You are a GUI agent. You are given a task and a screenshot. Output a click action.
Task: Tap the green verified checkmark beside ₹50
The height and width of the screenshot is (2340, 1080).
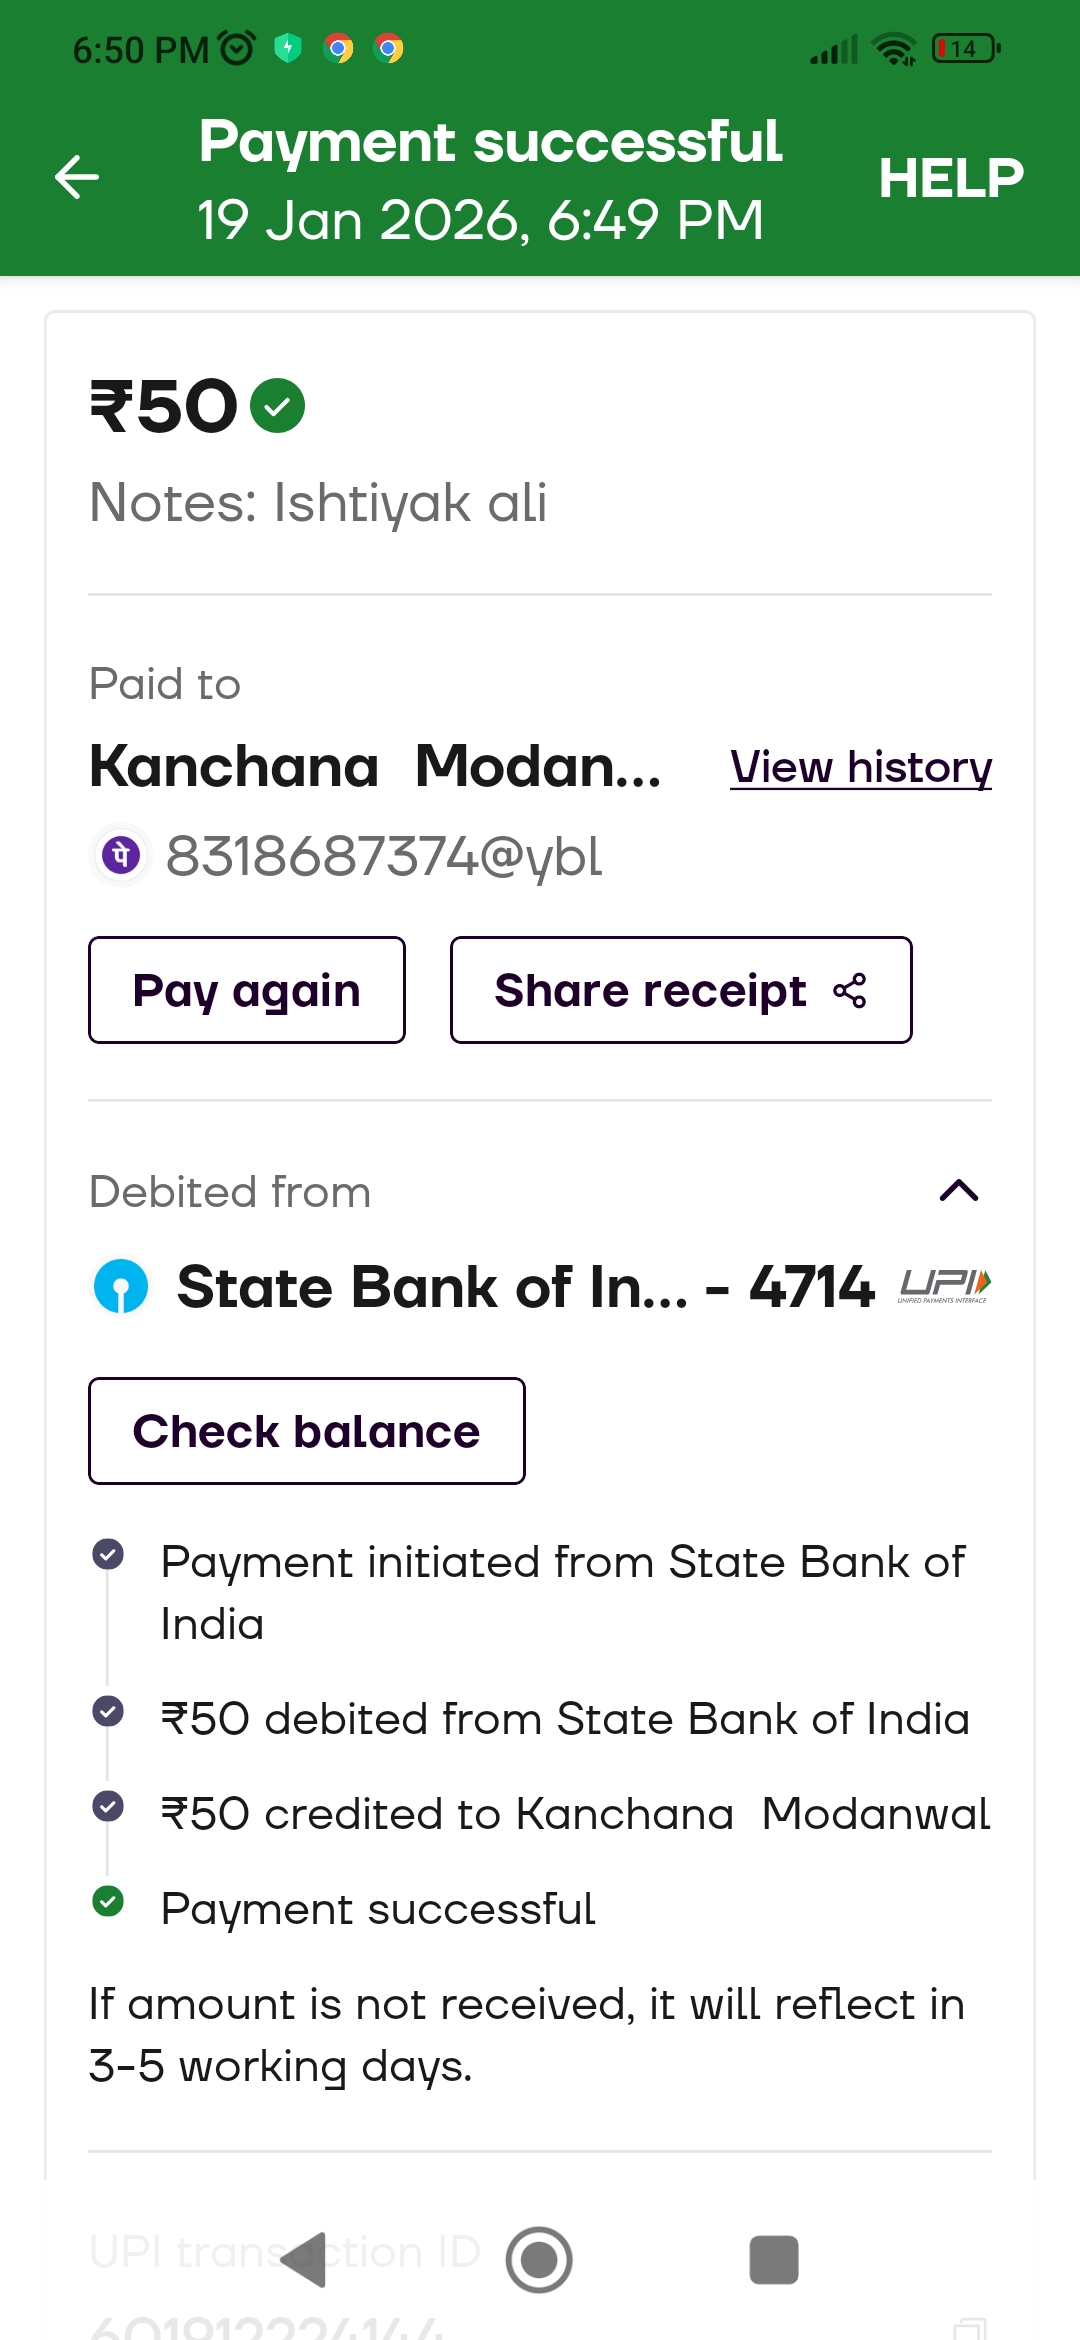pos(277,406)
